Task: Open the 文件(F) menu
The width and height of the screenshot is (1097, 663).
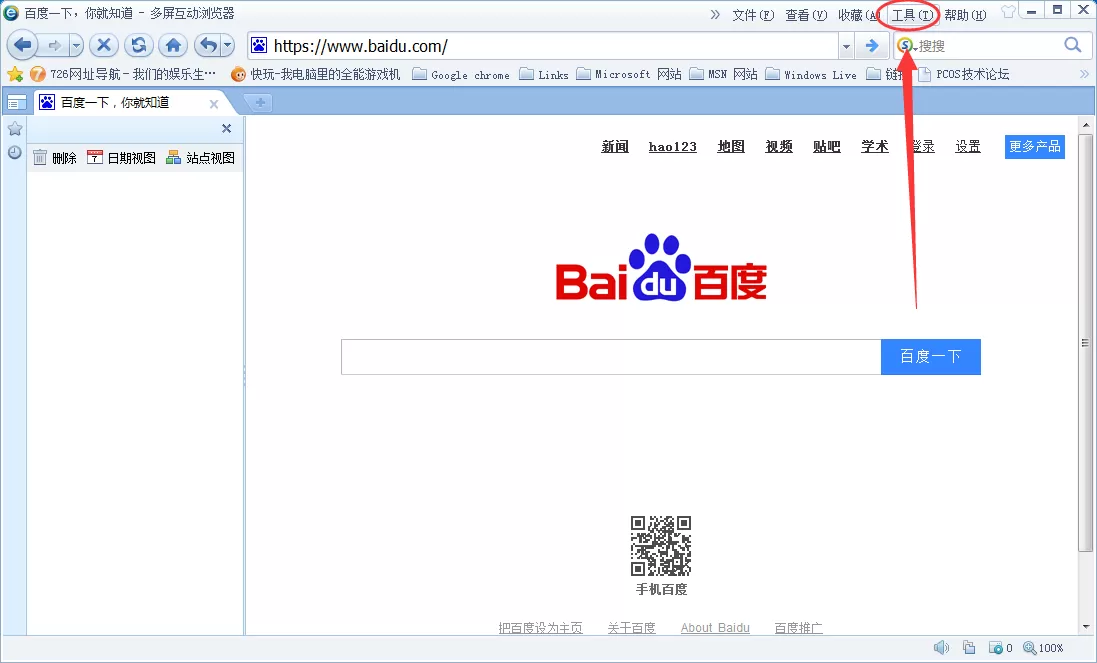Action: tap(753, 15)
